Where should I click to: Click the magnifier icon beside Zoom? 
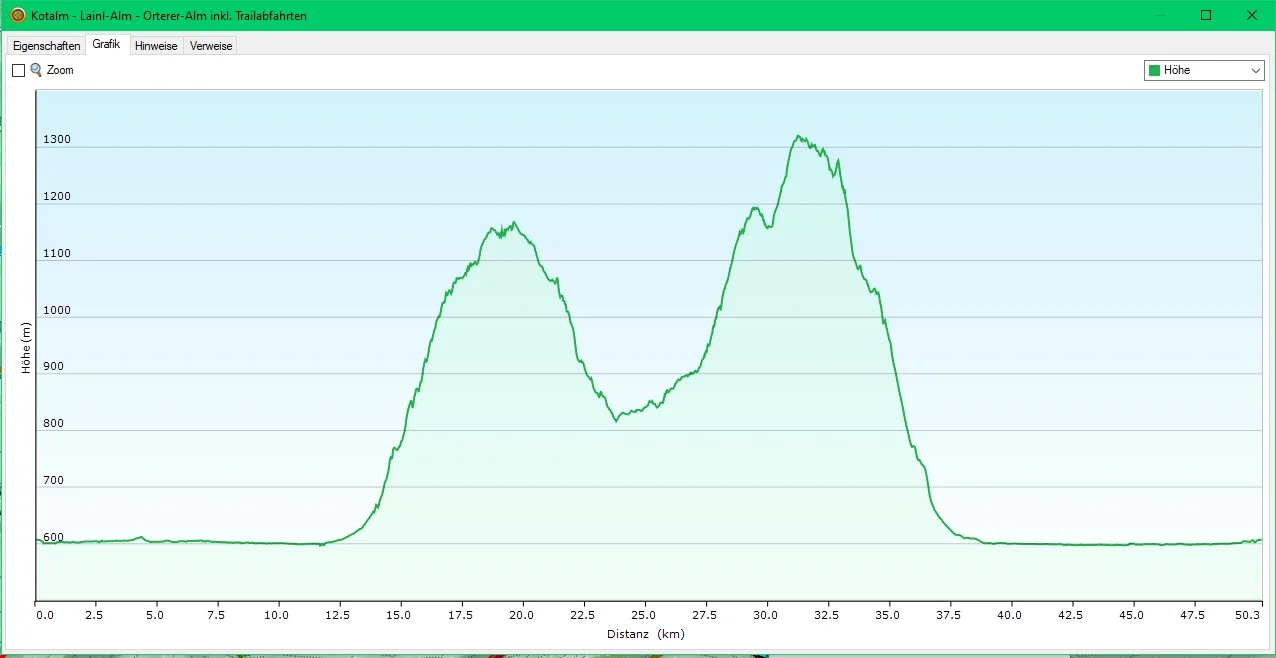point(37,70)
